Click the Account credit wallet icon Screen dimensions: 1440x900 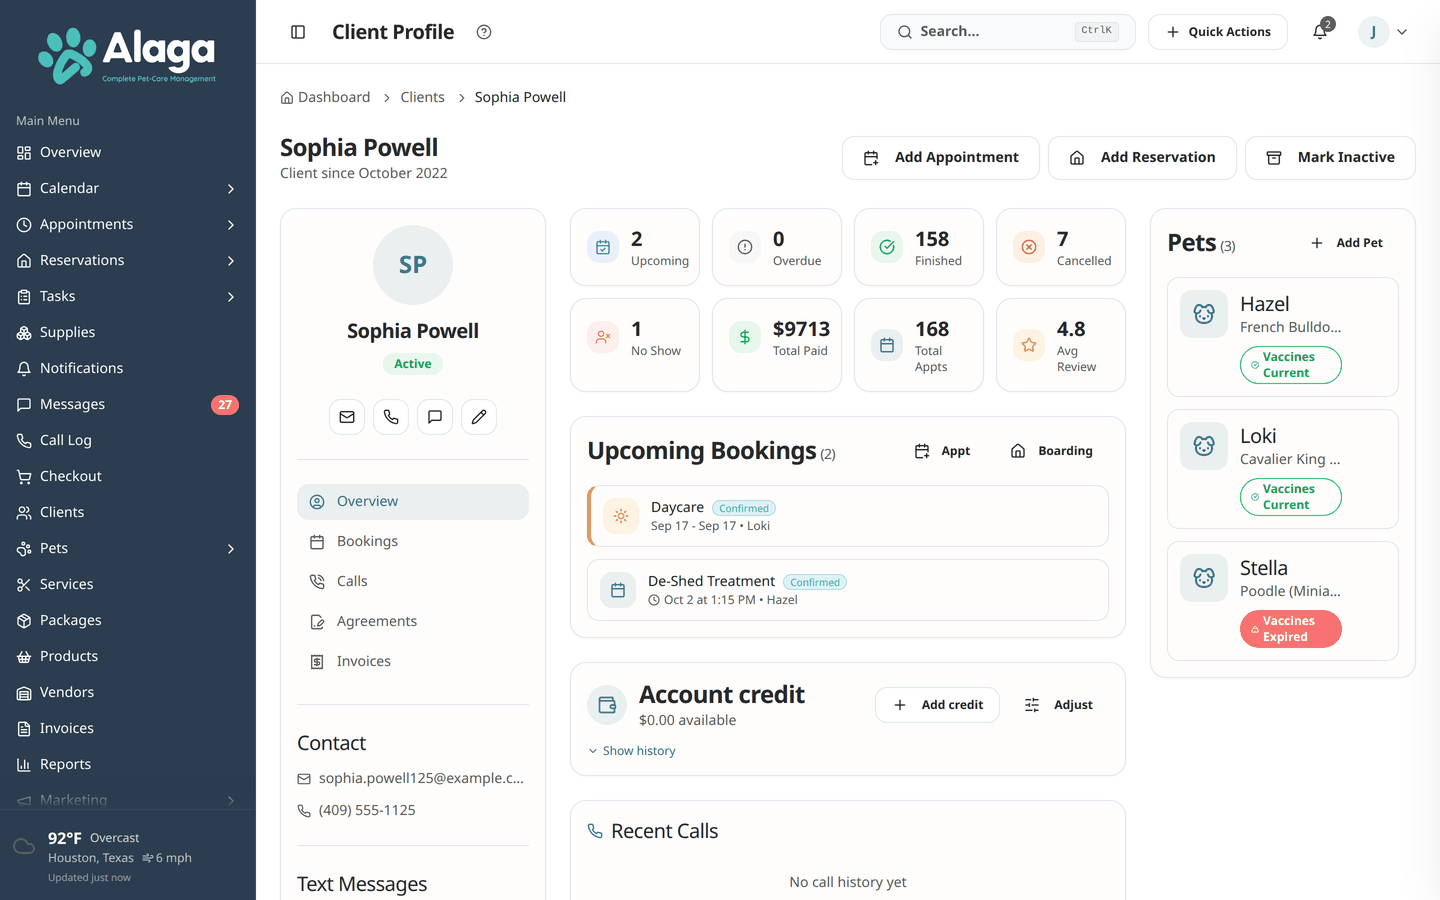pos(607,705)
